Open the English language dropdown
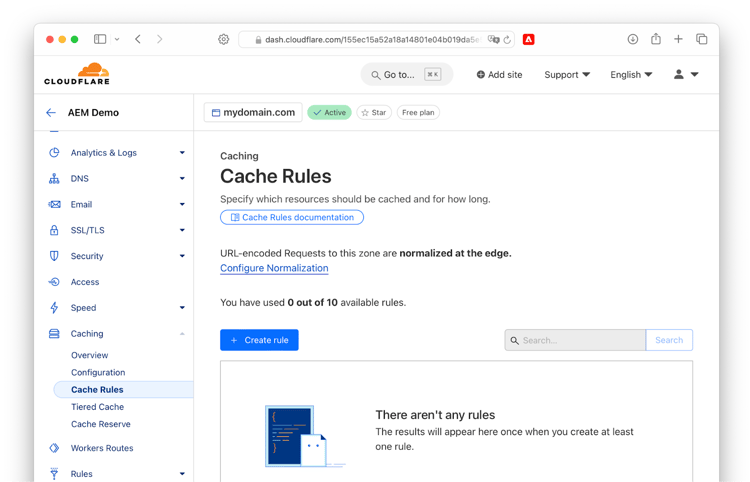This screenshot has width=750, height=482. tap(631, 75)
